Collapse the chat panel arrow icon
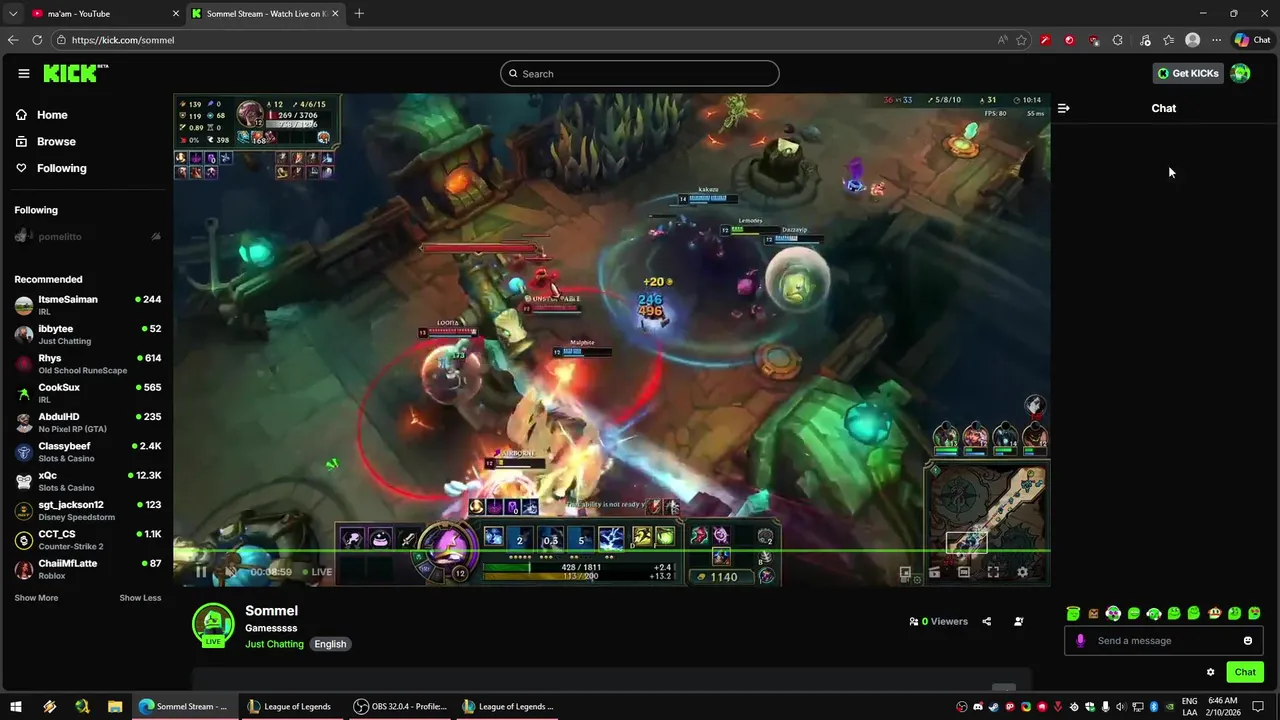The image size is (1280, 720). pyautogui.click(x=1063, y=108)
